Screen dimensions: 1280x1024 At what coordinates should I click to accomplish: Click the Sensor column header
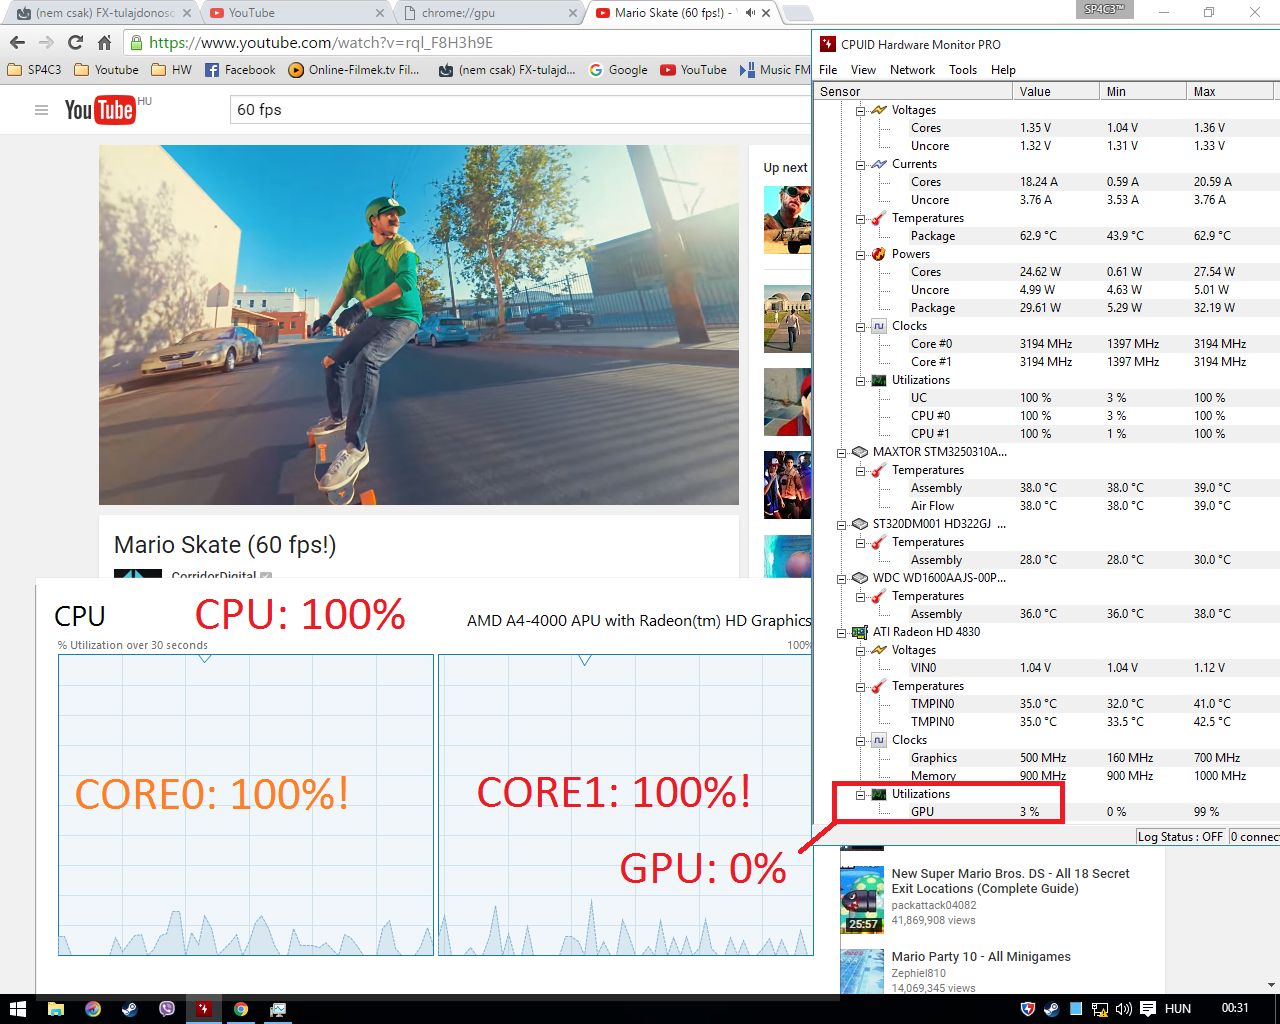tap(914, 91)
